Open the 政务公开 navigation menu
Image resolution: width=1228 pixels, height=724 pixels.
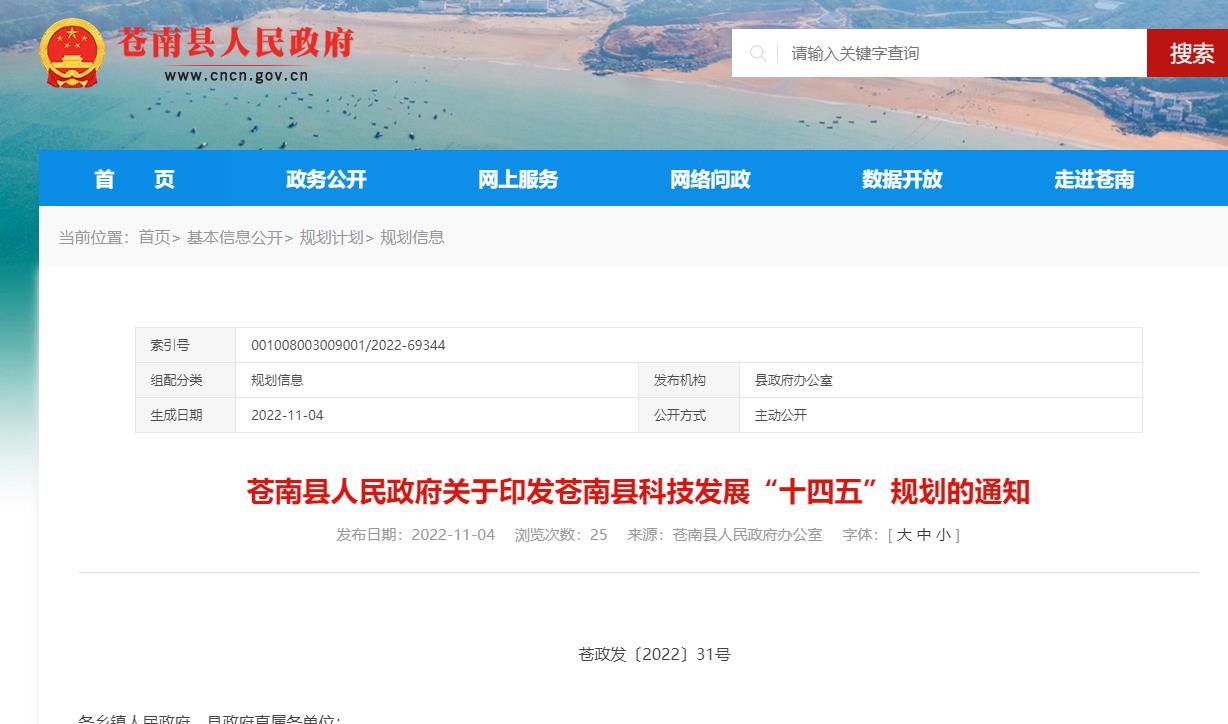point(325,179)
